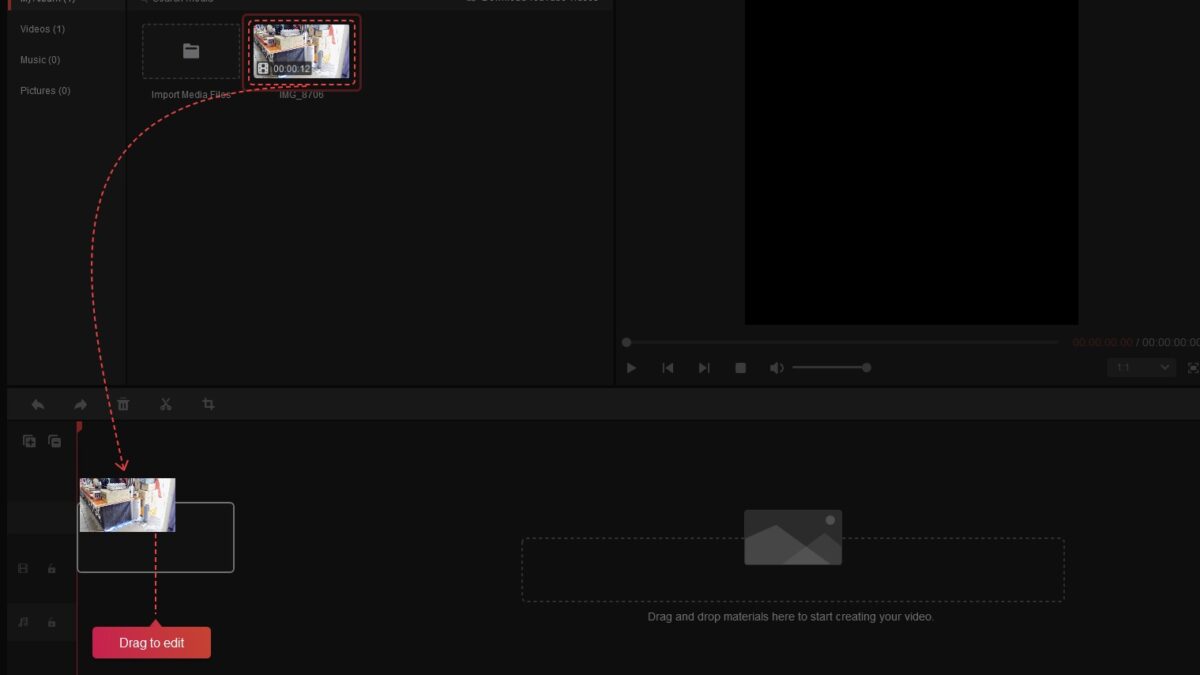The image size is (1200, 675).
Task: Click the red timeline playhead marker
Action: 79,427
